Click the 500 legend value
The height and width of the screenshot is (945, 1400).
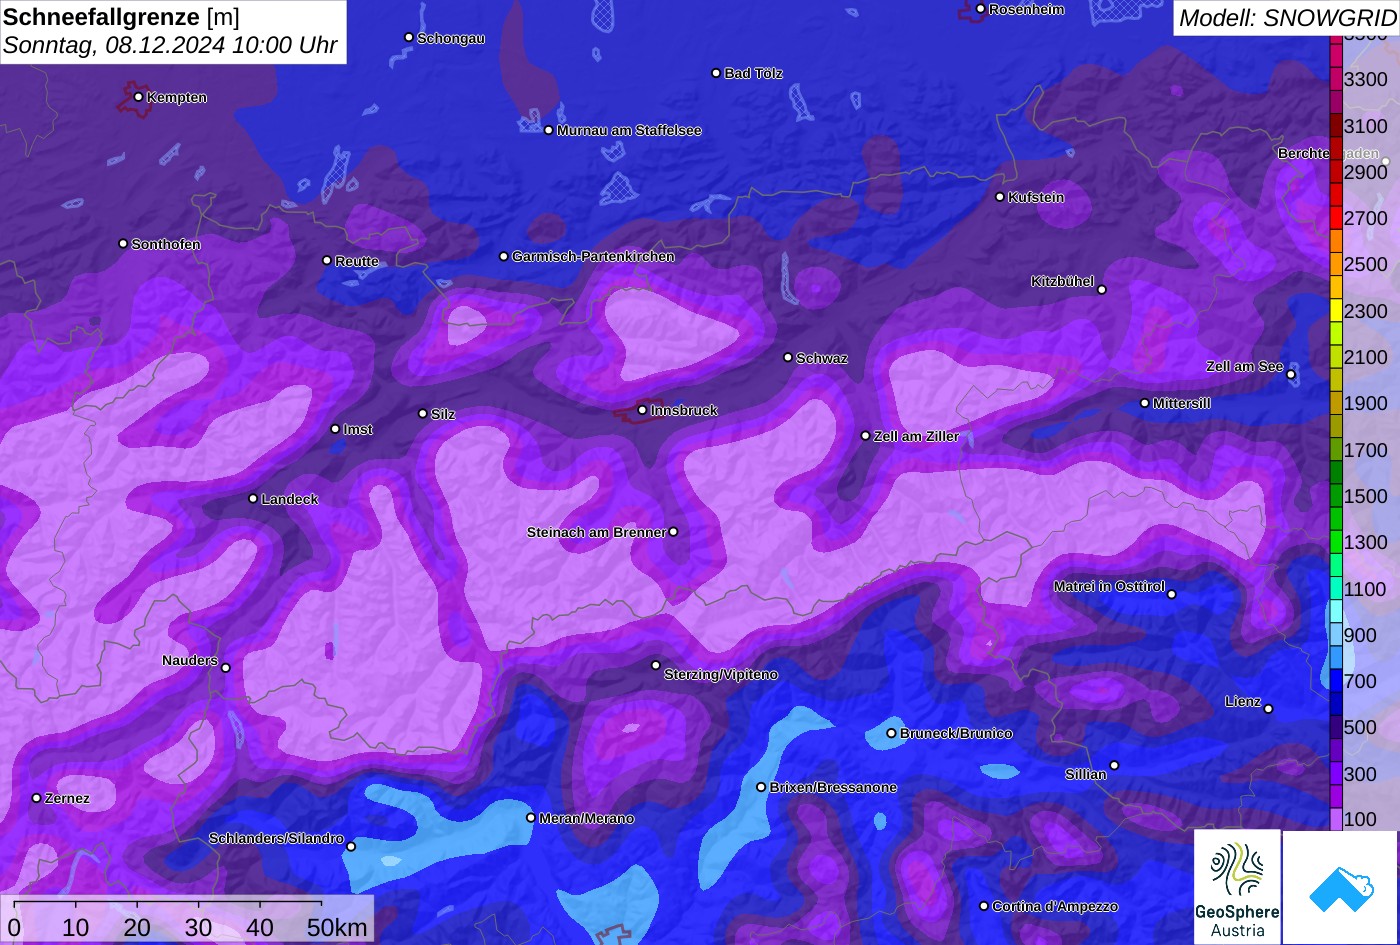[x=1360, y=727]
